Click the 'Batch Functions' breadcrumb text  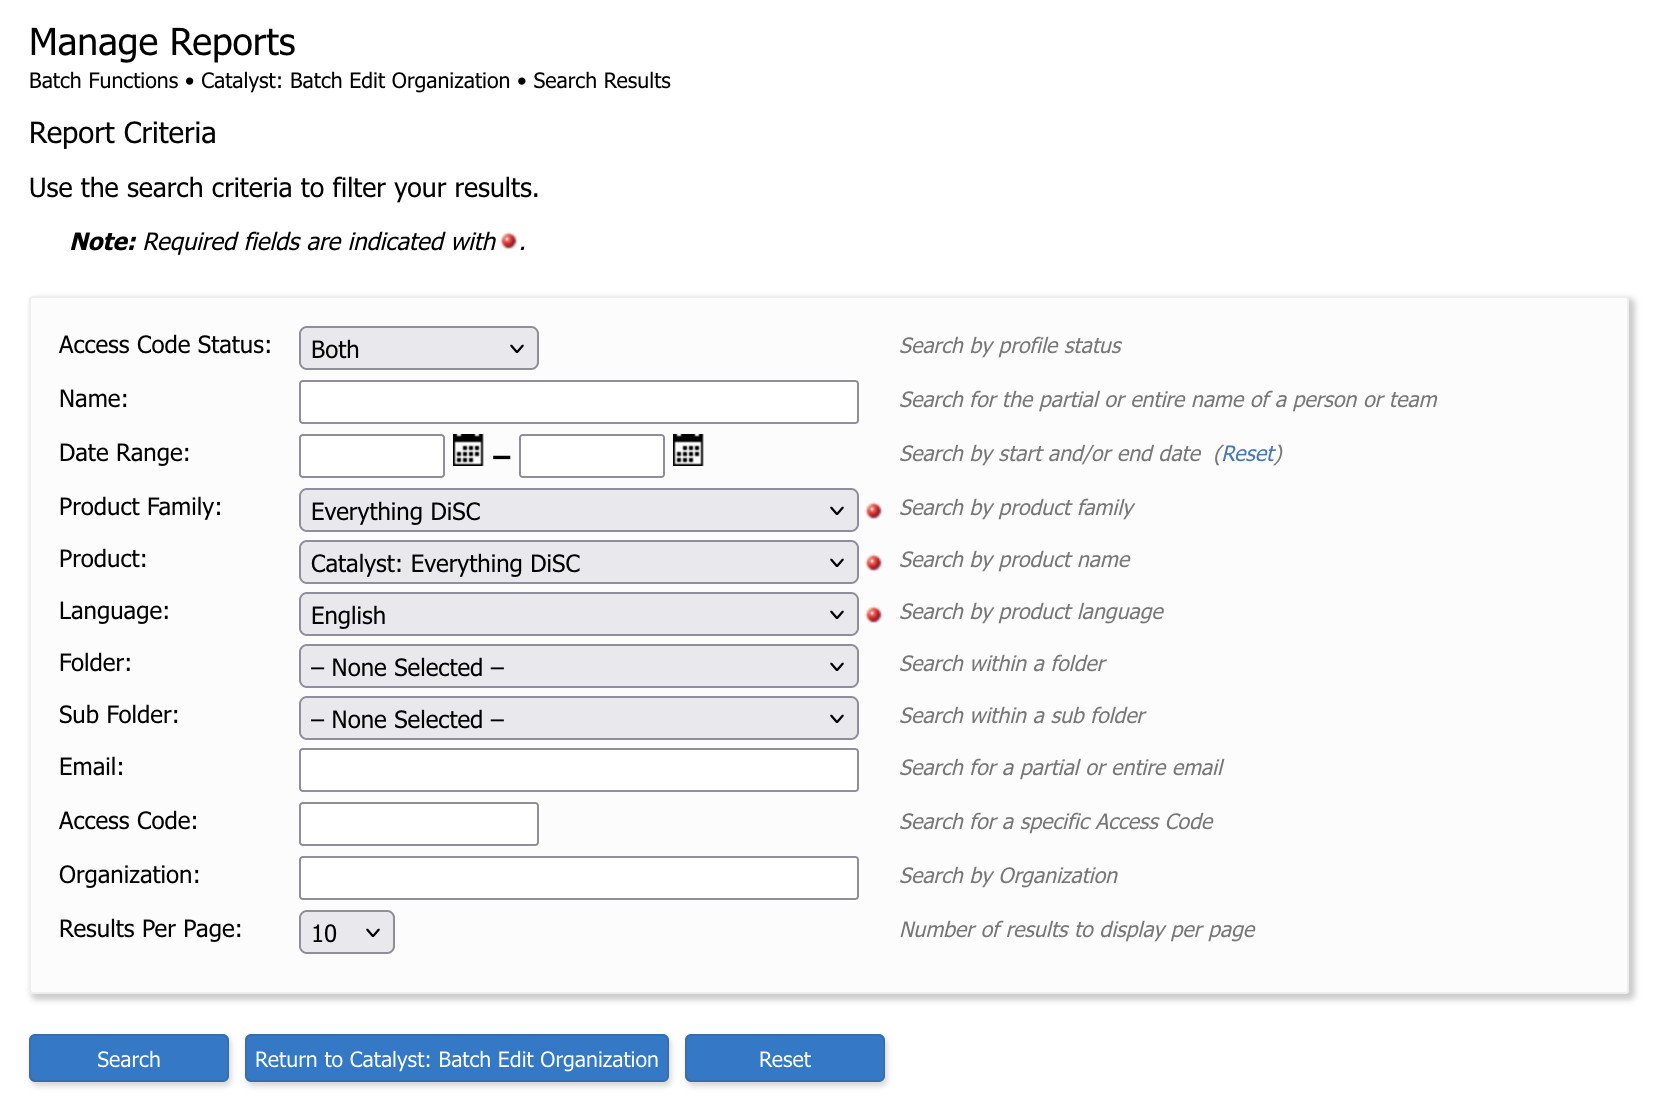pos(104,81)
